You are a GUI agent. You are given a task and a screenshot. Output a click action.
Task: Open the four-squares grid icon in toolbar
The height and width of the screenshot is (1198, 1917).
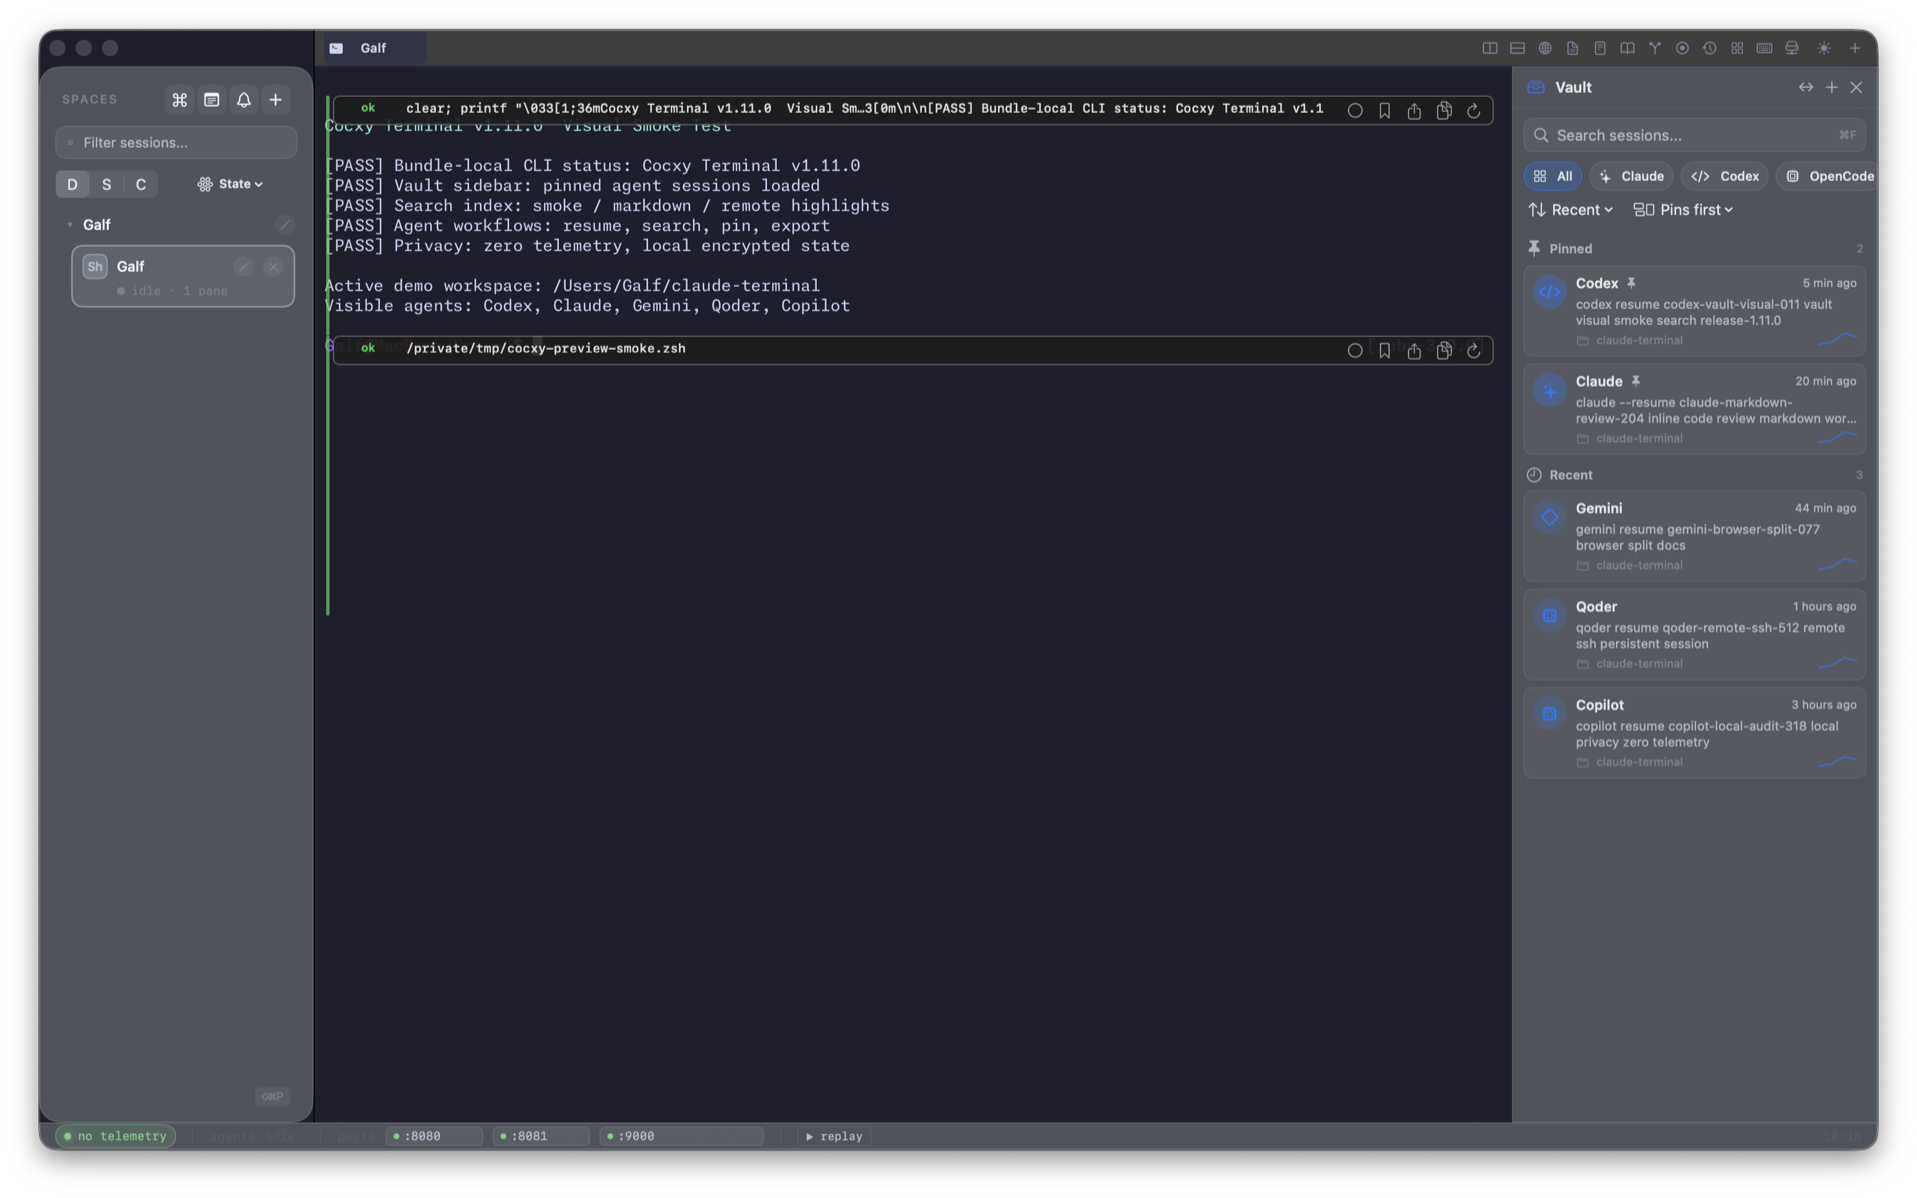point(1737,48)
